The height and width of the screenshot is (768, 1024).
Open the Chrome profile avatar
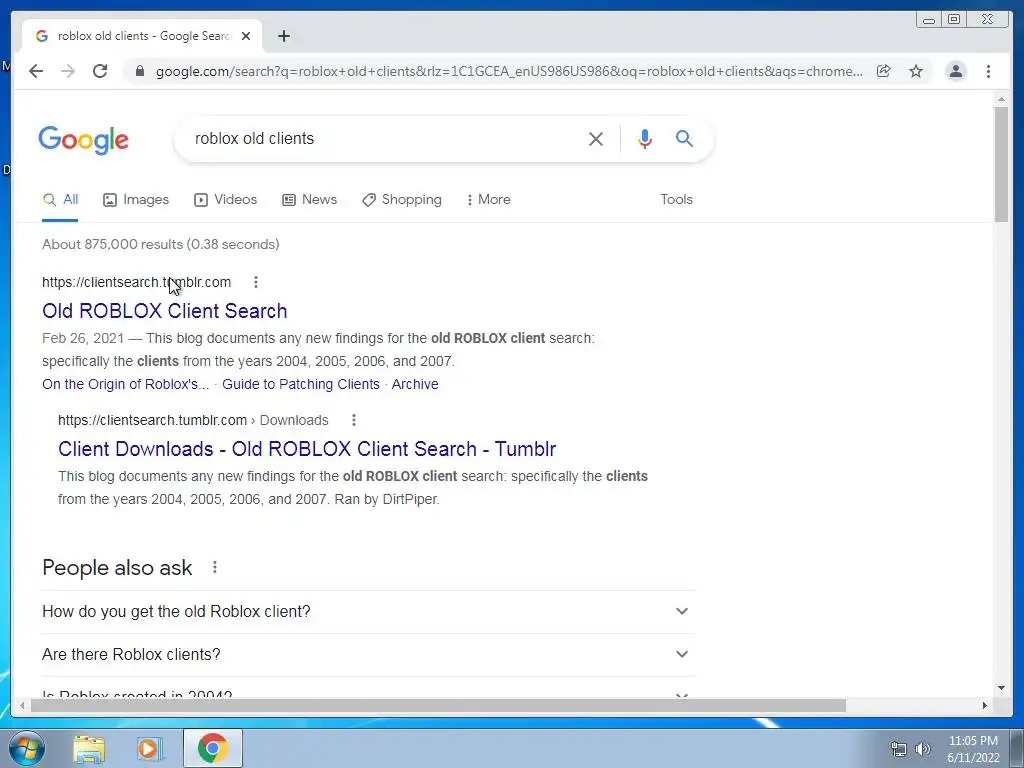955,71
